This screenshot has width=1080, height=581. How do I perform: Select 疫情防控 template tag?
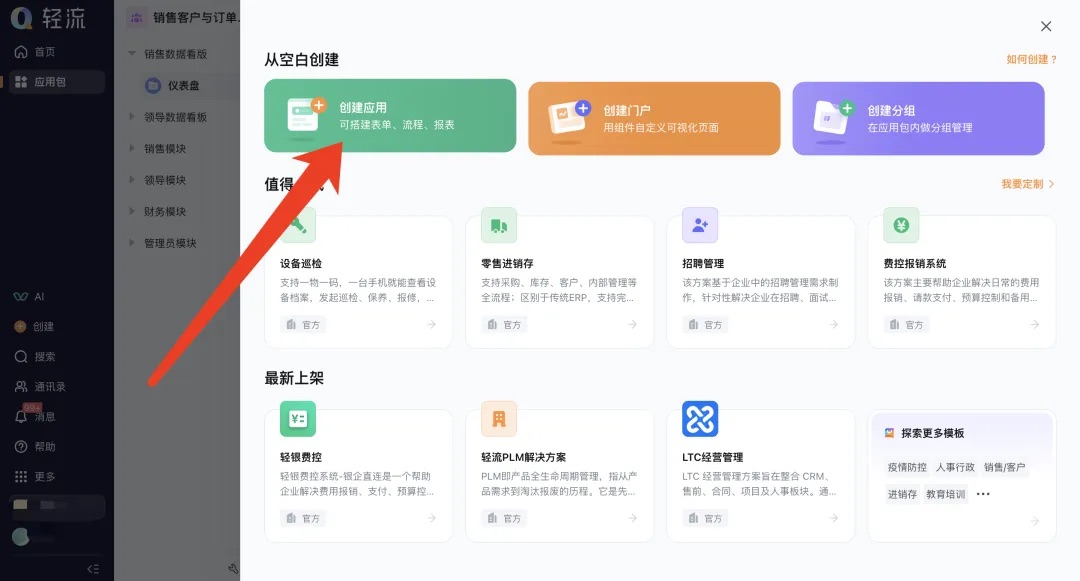tap(907, 467)
